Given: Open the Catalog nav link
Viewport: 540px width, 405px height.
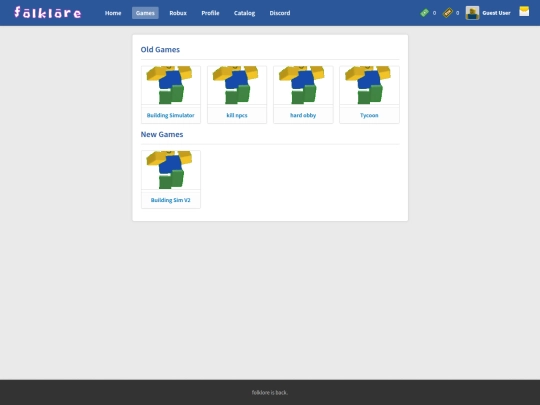Looking at the screenshot, I should 245,13.
